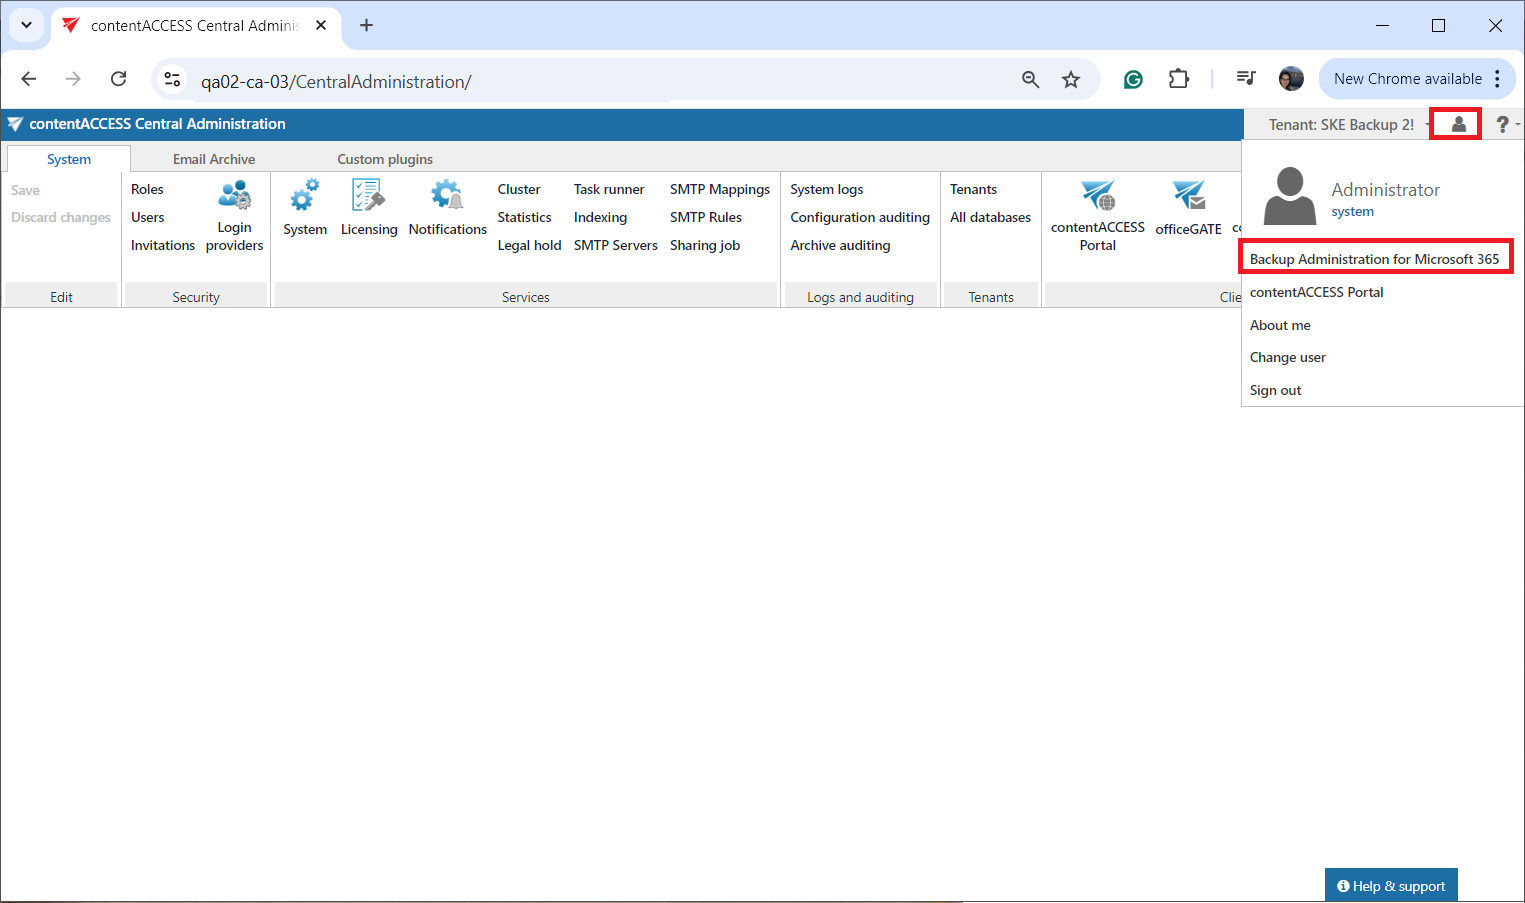The height and width of the screenshot is (903, 1525).
Task: Open the Licensing icon
Action: [368, 196]
